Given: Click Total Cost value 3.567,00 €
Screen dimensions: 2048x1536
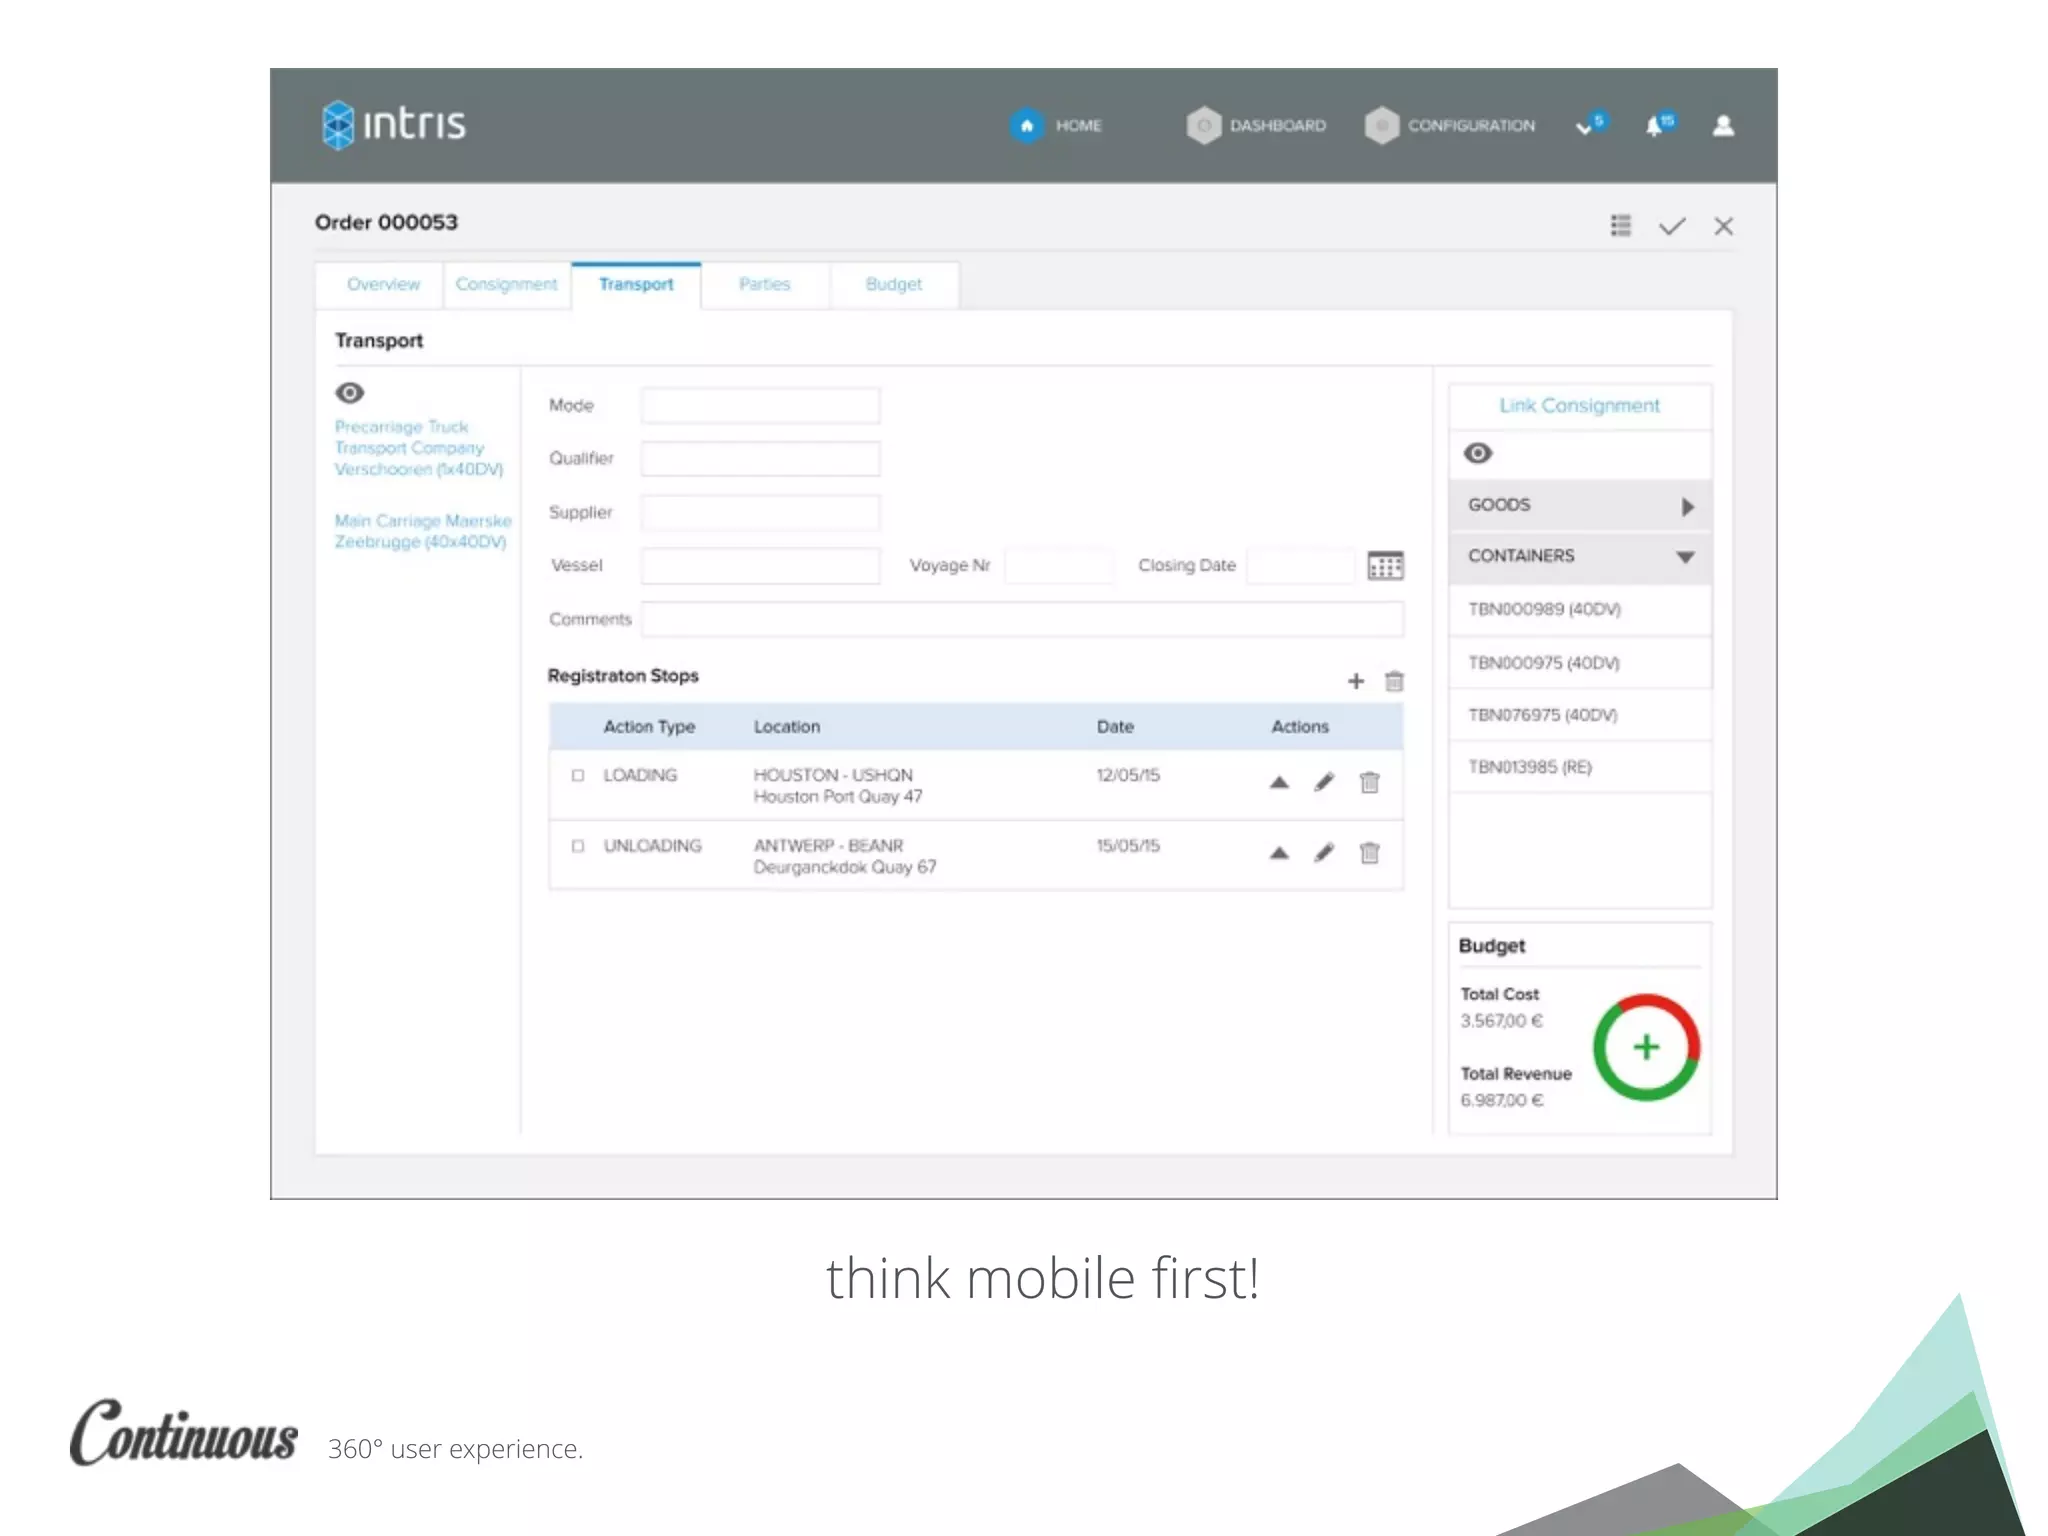Looking at the screenshot, I should click(x=1501, y=1021).
